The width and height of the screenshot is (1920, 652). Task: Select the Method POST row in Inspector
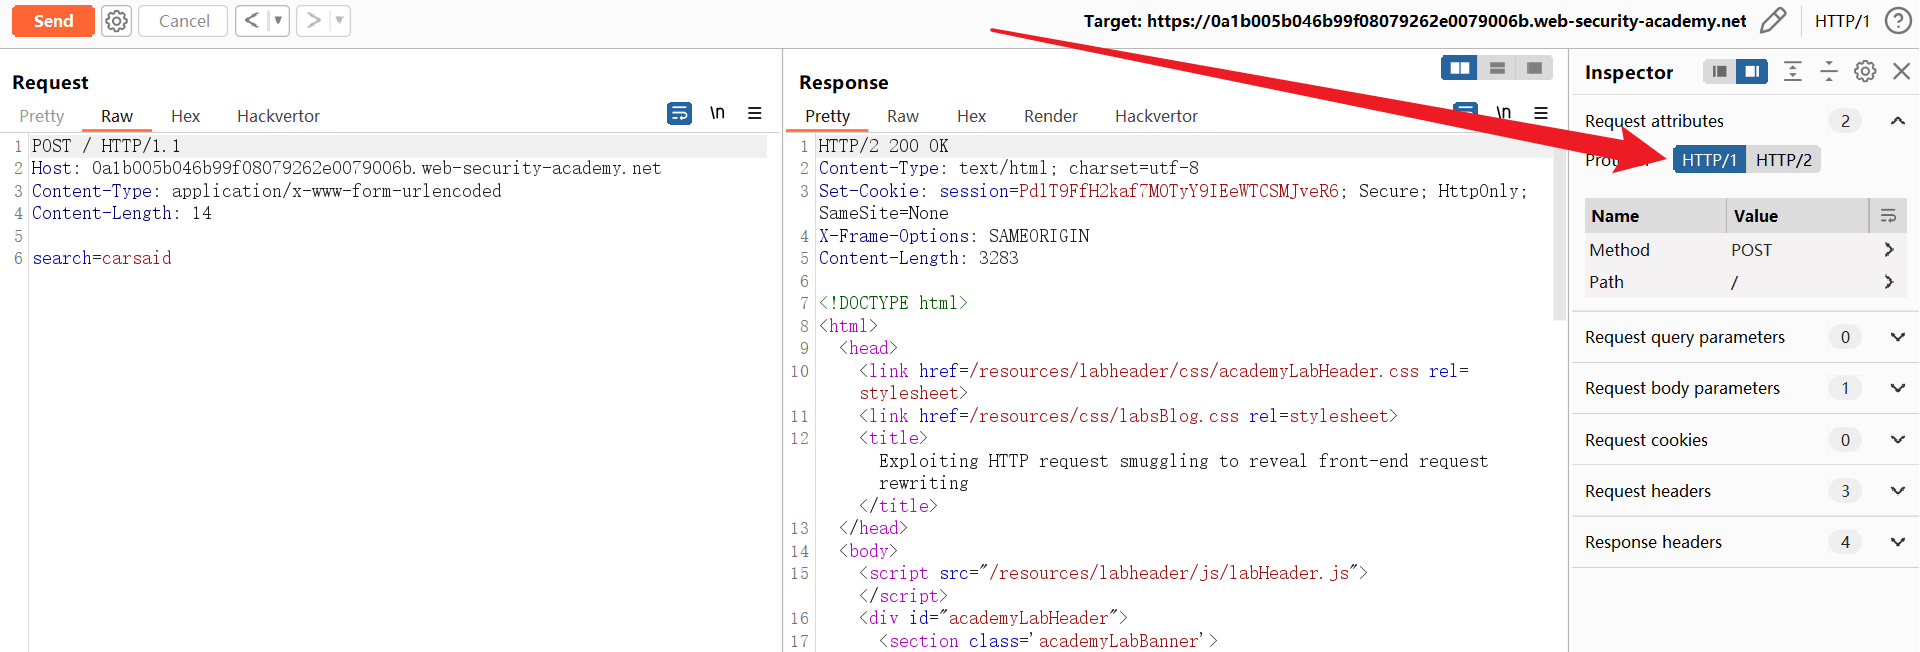(1740, 250)
